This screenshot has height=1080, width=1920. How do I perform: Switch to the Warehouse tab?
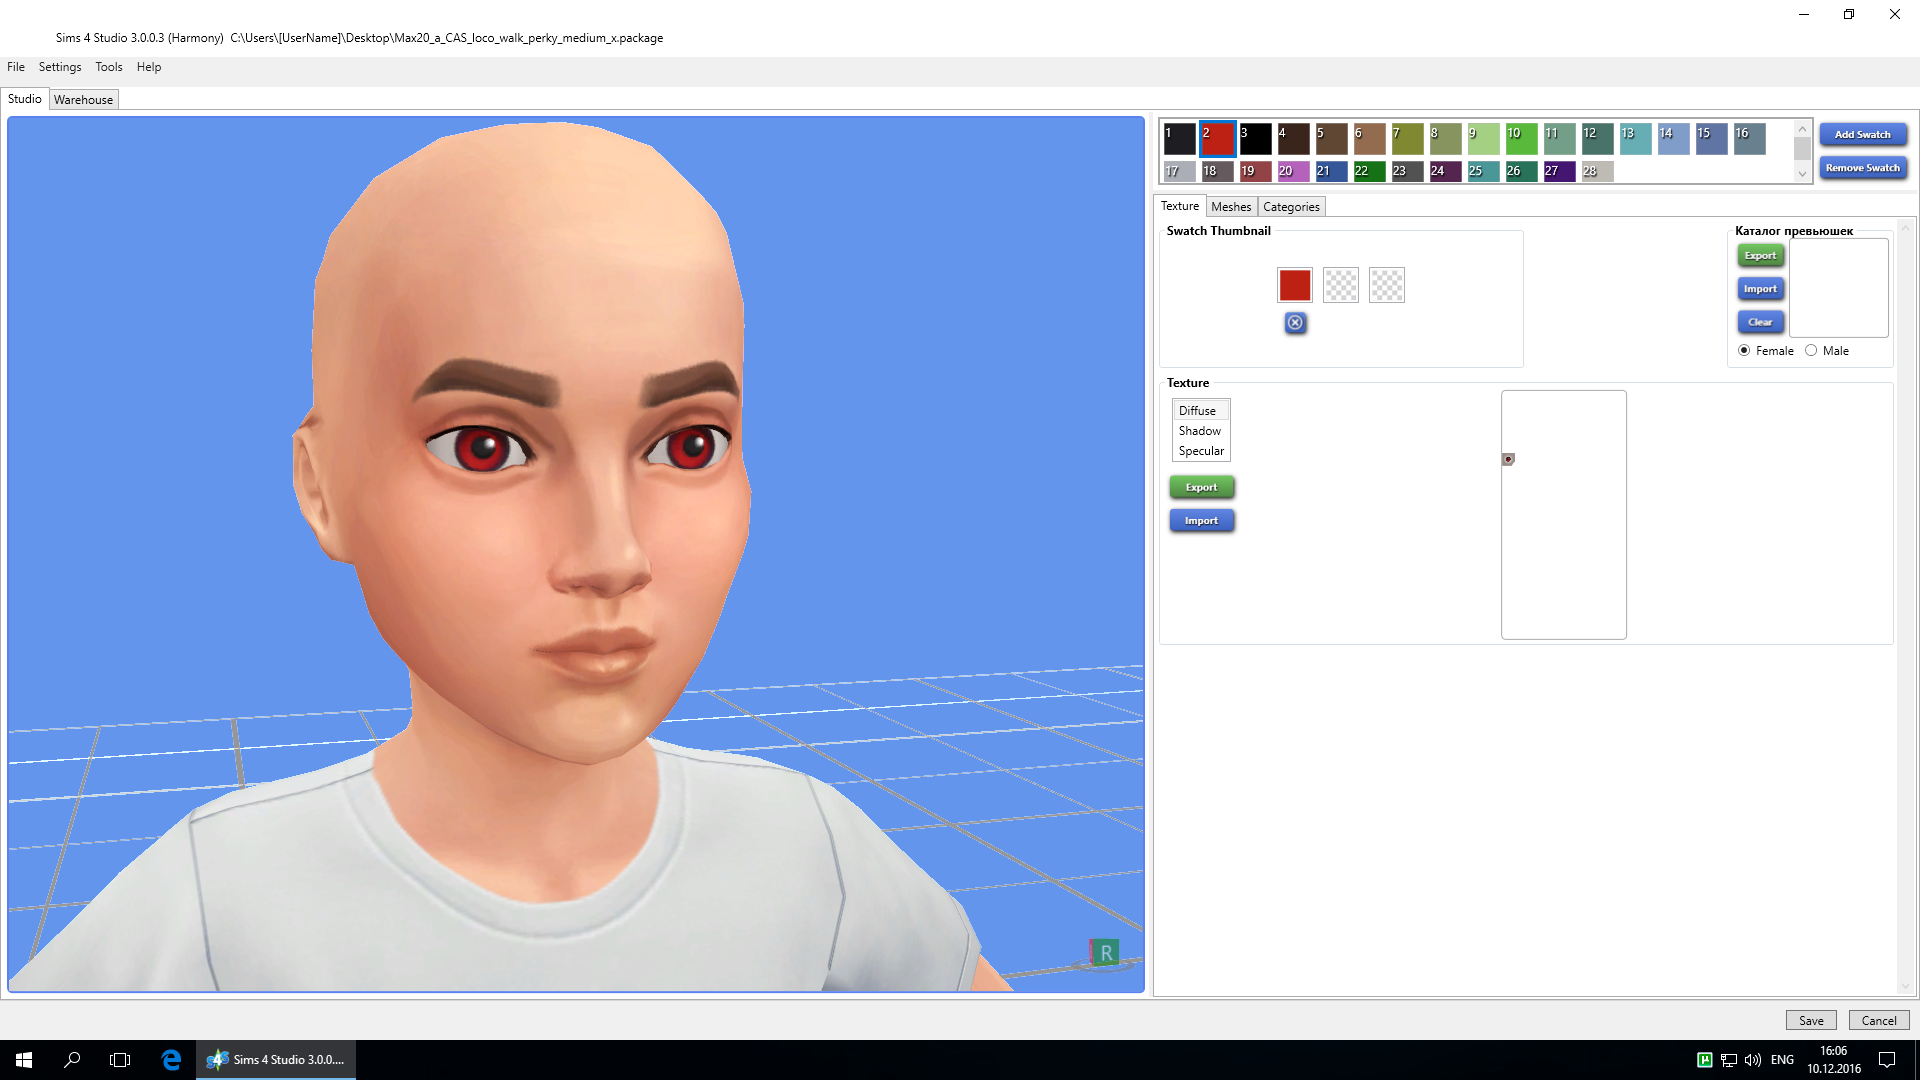coord(83,100)
